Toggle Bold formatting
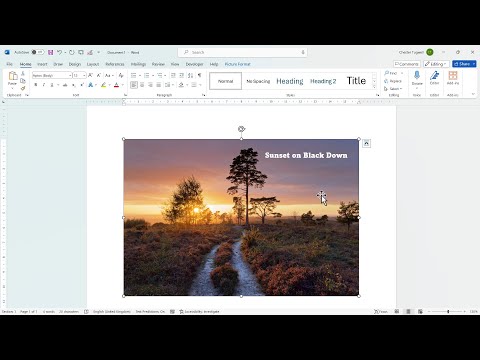 [x=36, y=85]
